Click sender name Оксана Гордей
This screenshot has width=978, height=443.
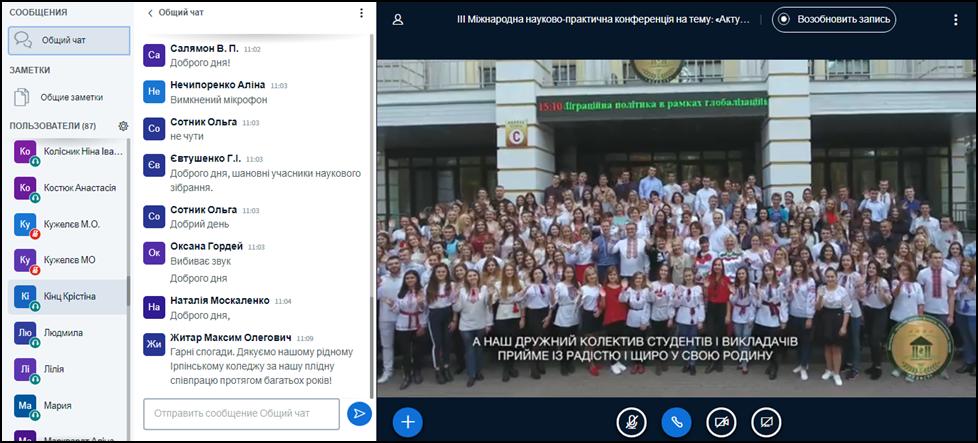pyautogui.click(x=206, y=246)
